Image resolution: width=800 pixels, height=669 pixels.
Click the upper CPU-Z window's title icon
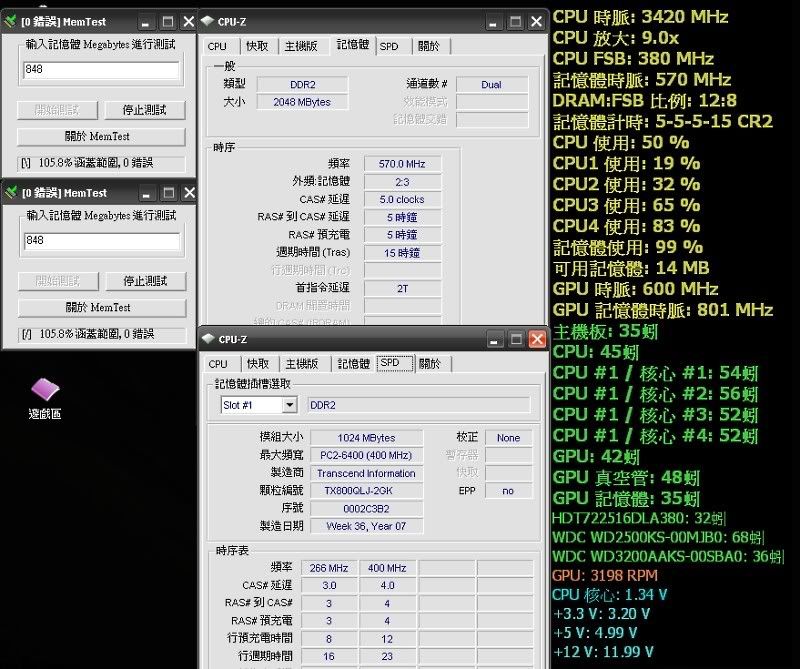(x=207, y=21)
